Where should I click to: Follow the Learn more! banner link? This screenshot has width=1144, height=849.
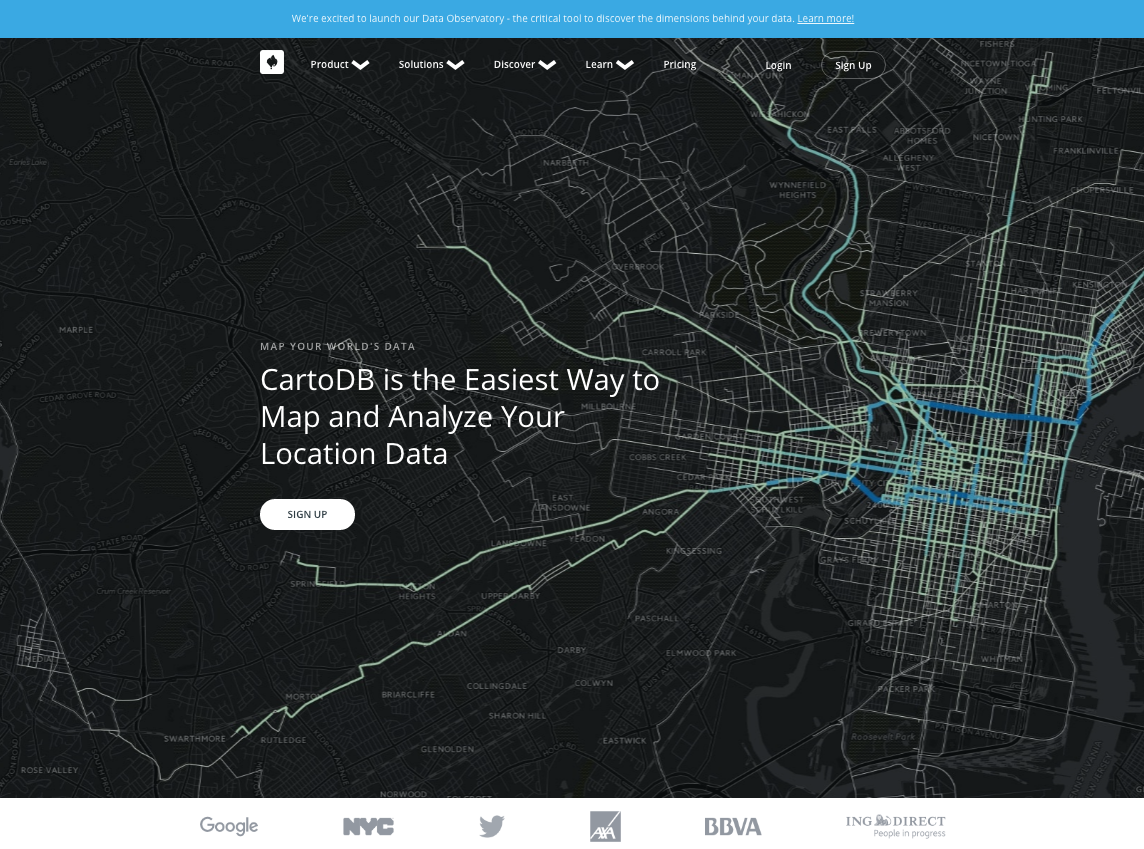(825, 18)
